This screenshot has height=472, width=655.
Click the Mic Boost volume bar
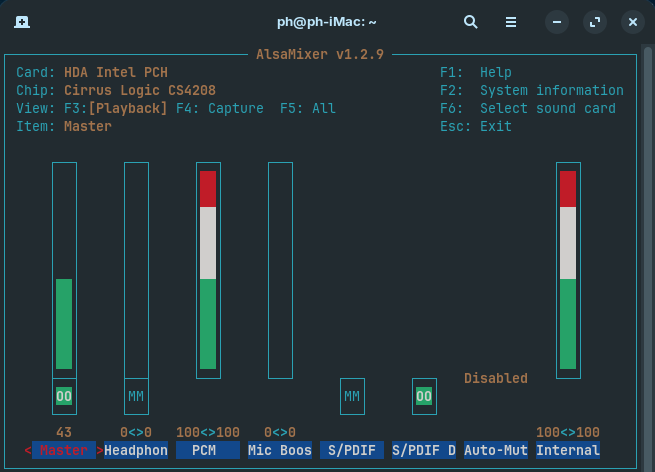point(280,270)
